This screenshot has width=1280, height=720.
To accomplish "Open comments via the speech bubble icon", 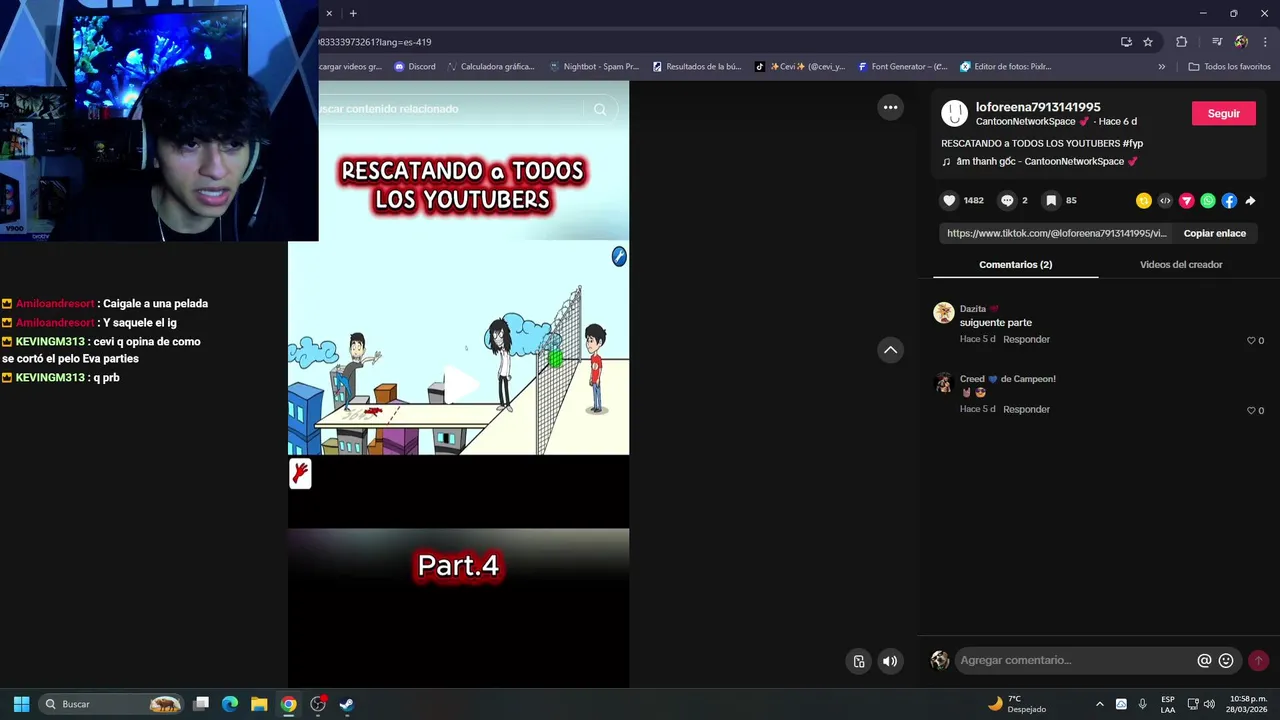I will (x=1007, y=201).
